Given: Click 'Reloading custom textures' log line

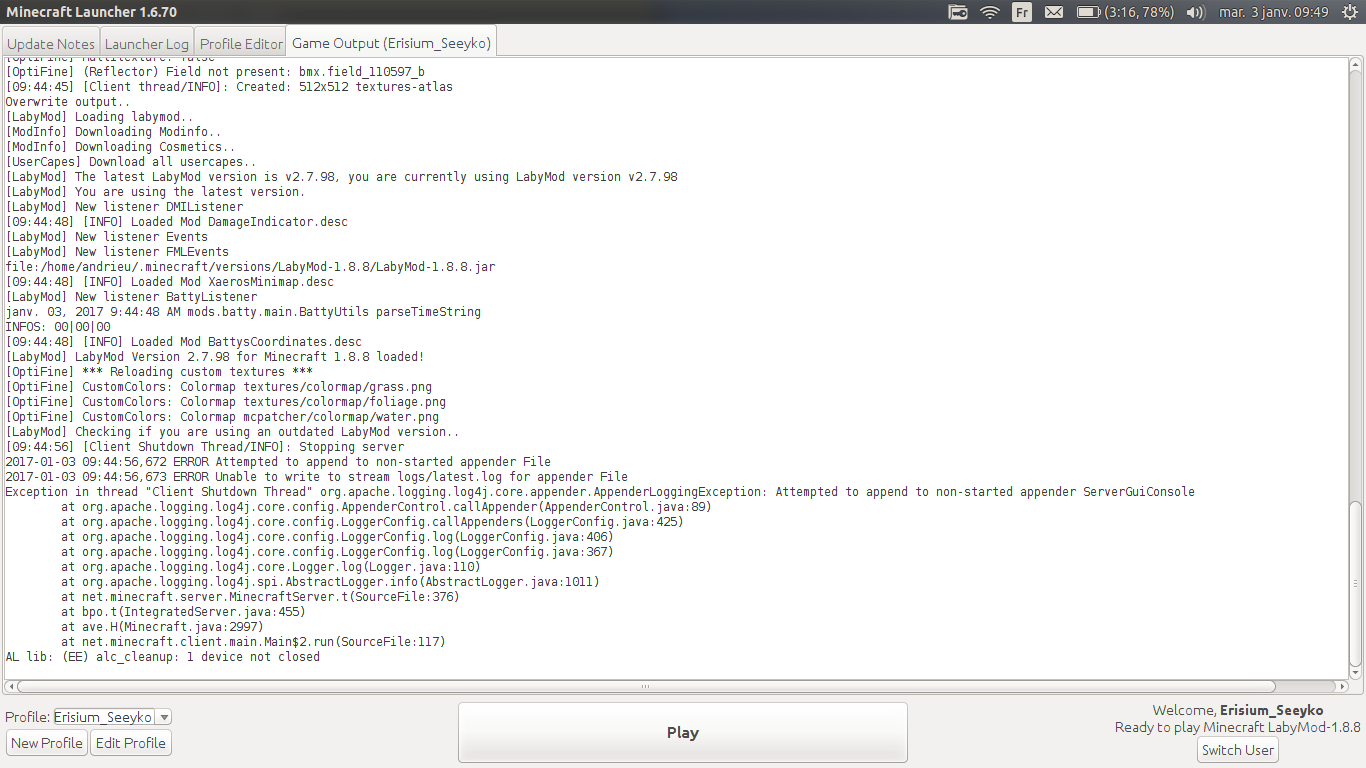Looking at the screenshot, I should tap(159, 372).
